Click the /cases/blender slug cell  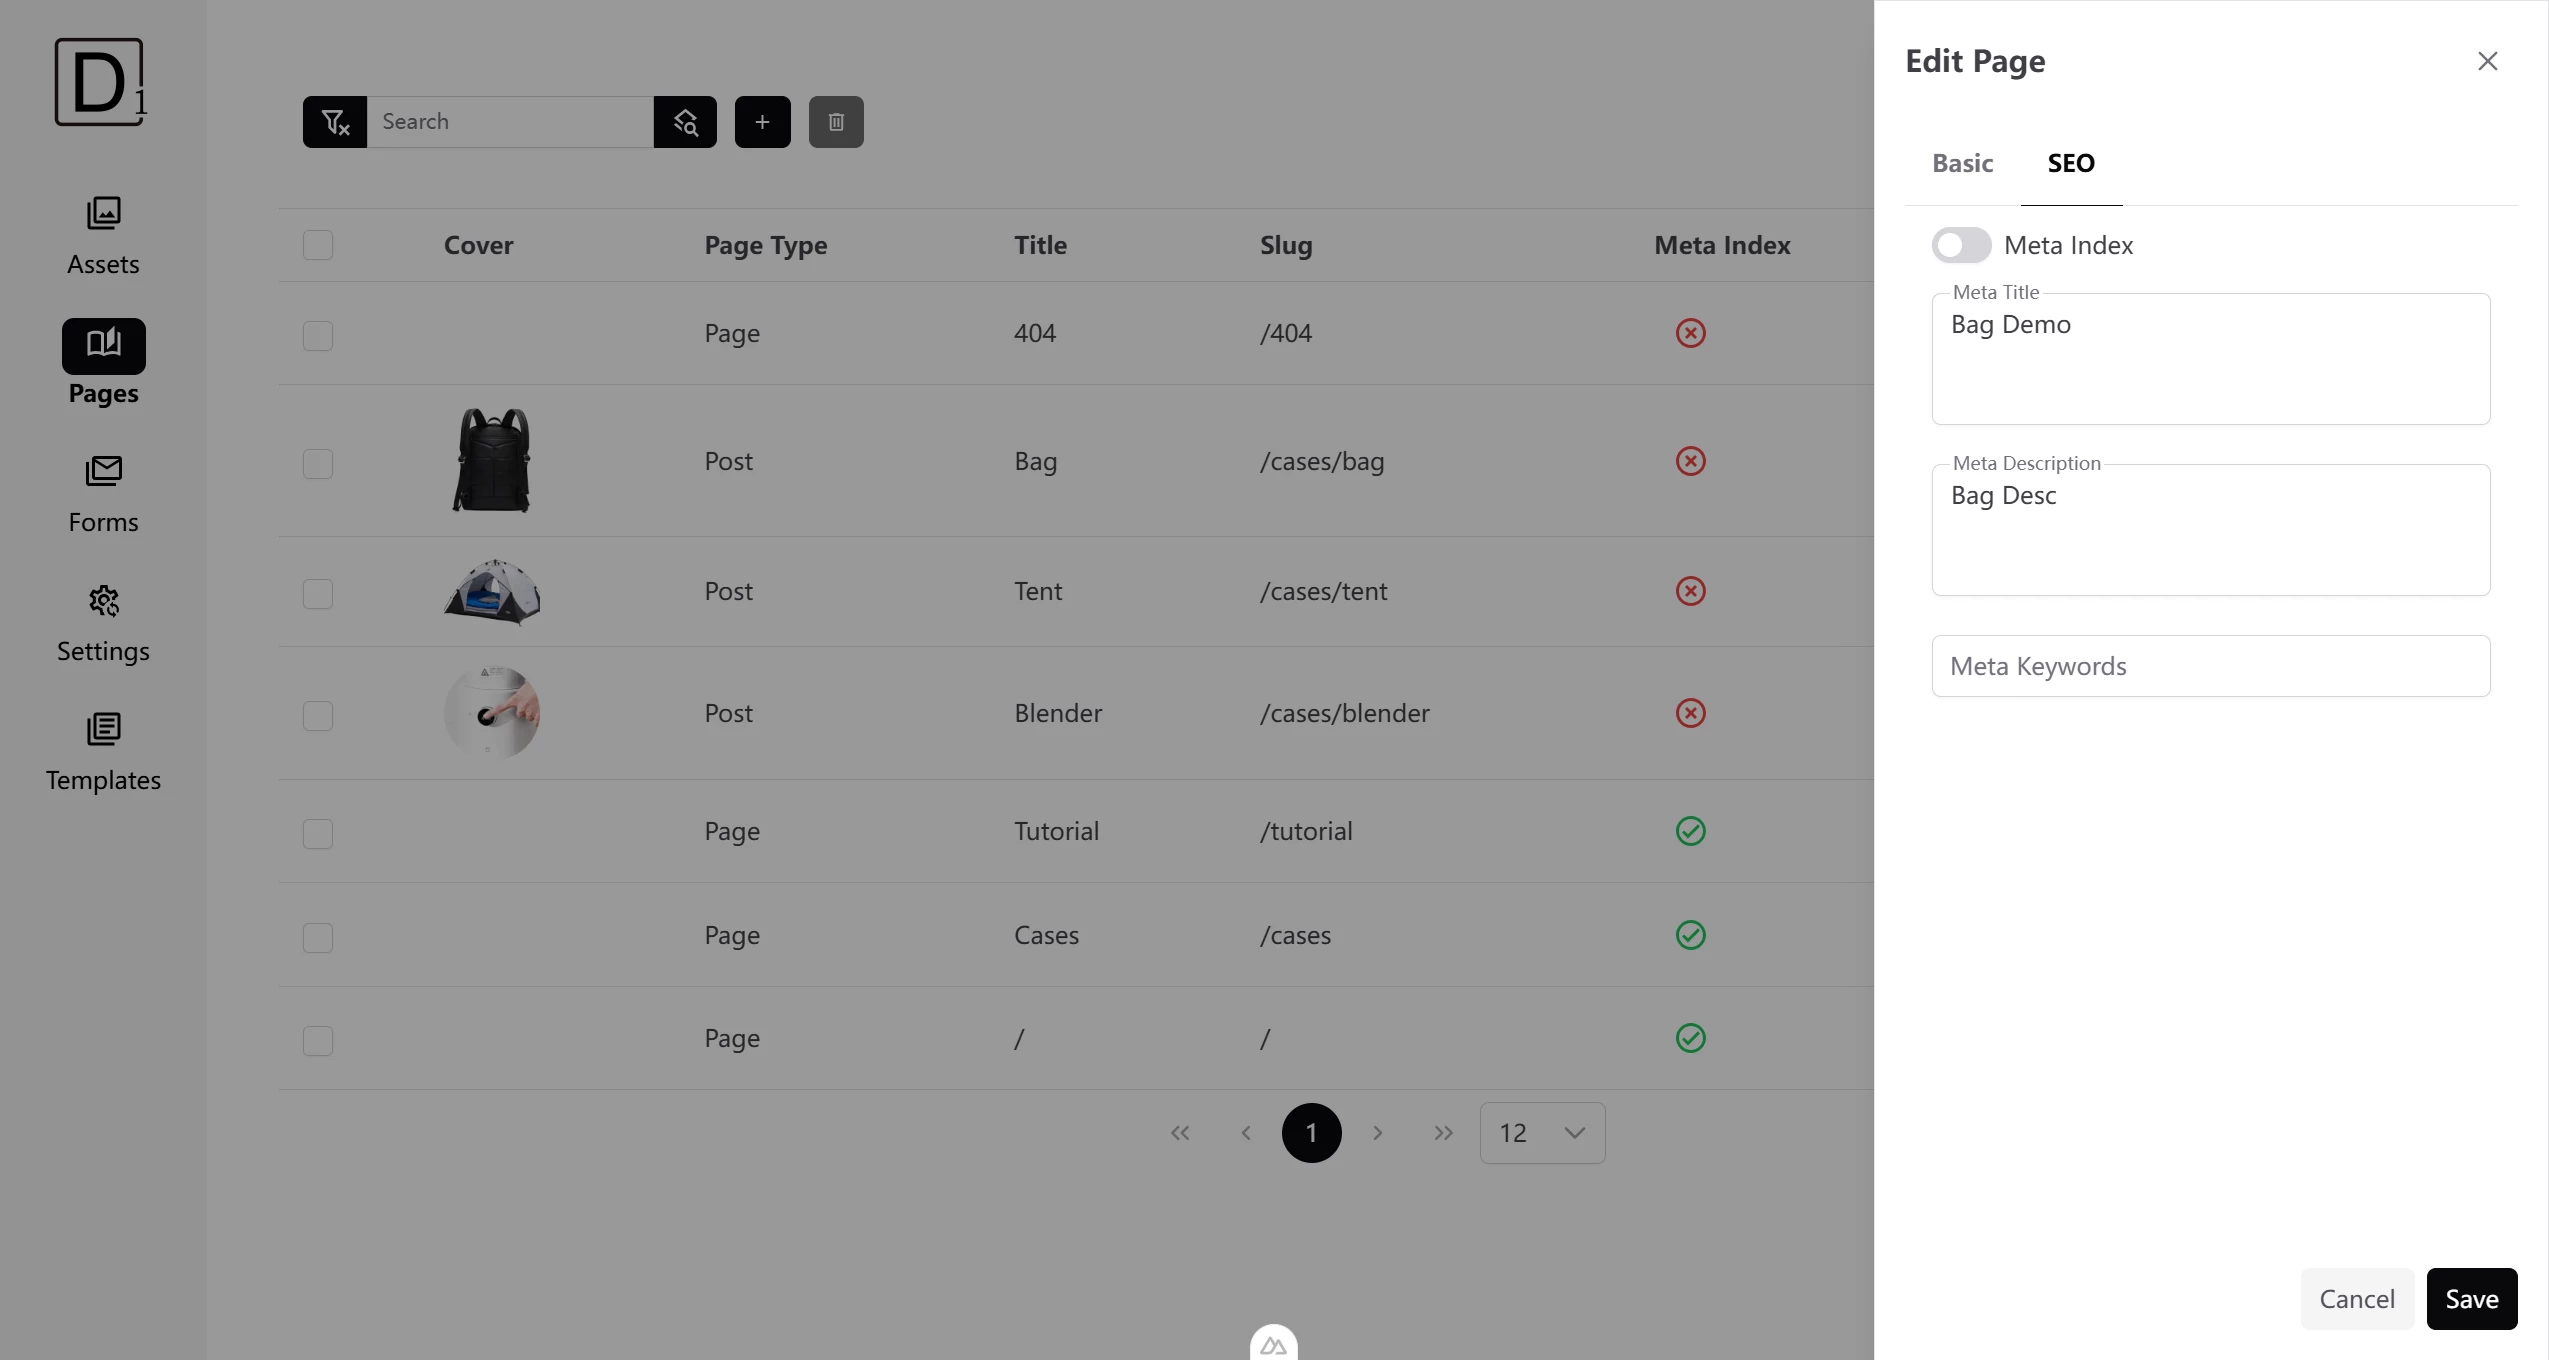(1345, 713)
